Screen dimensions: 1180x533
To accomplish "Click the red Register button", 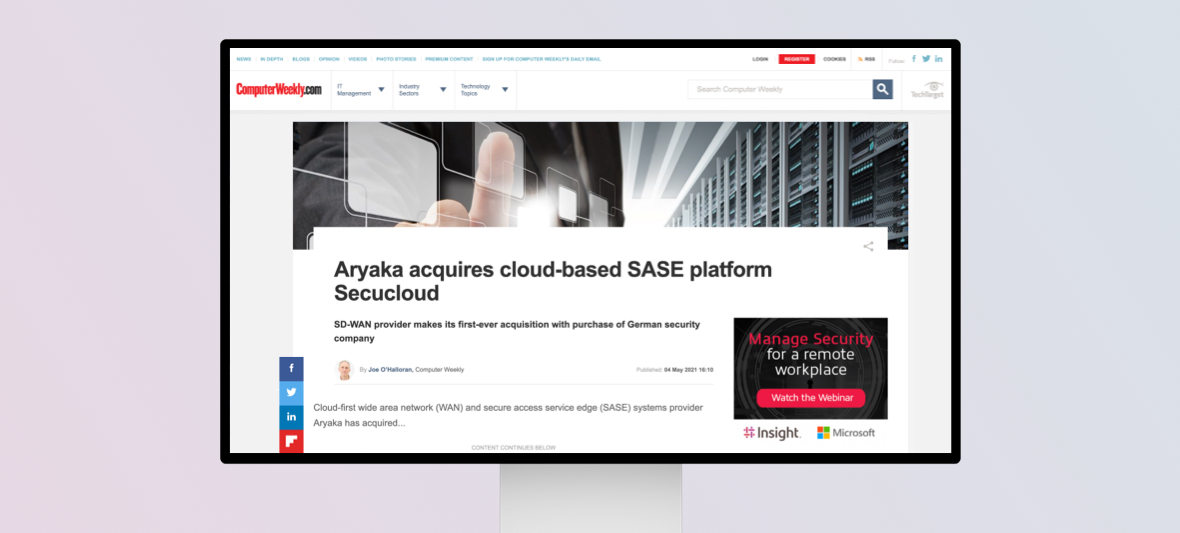I will pos(797,59).
